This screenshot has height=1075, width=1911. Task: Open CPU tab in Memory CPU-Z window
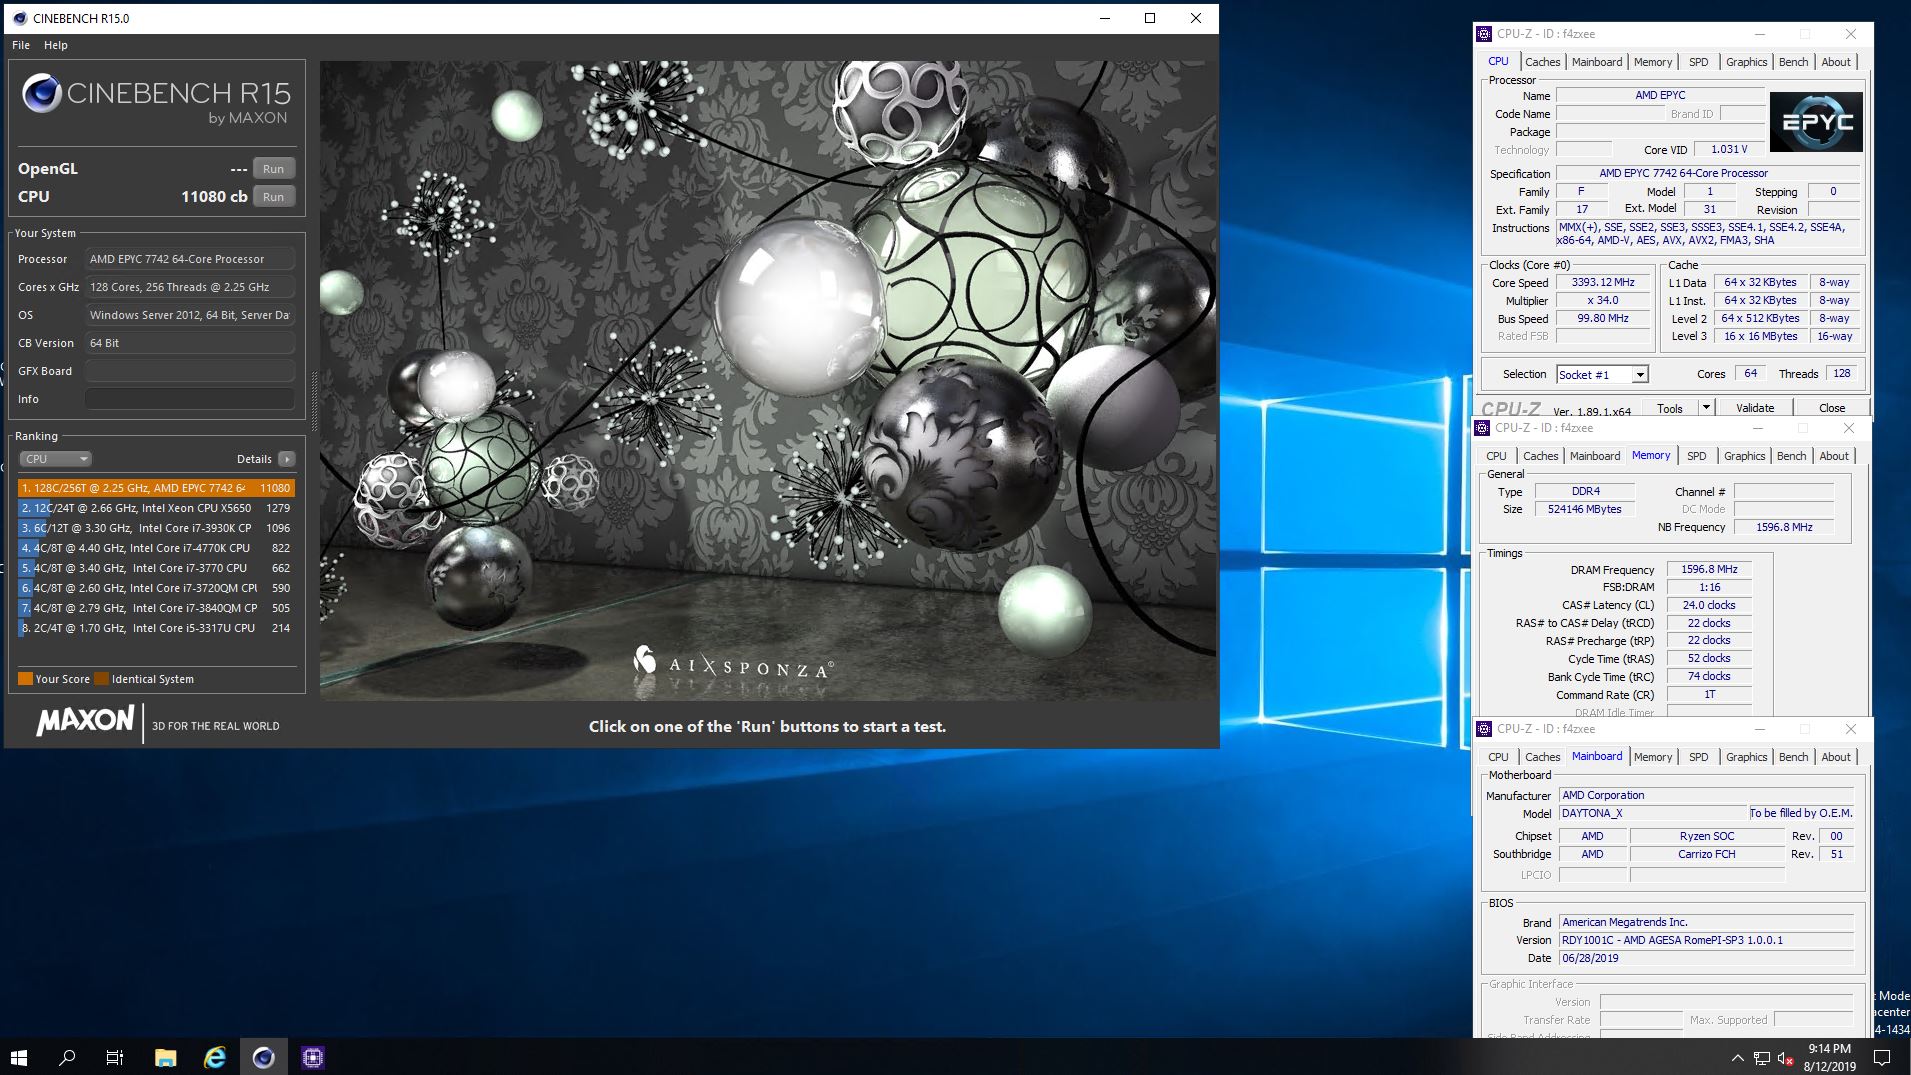tap(1496, 456)
